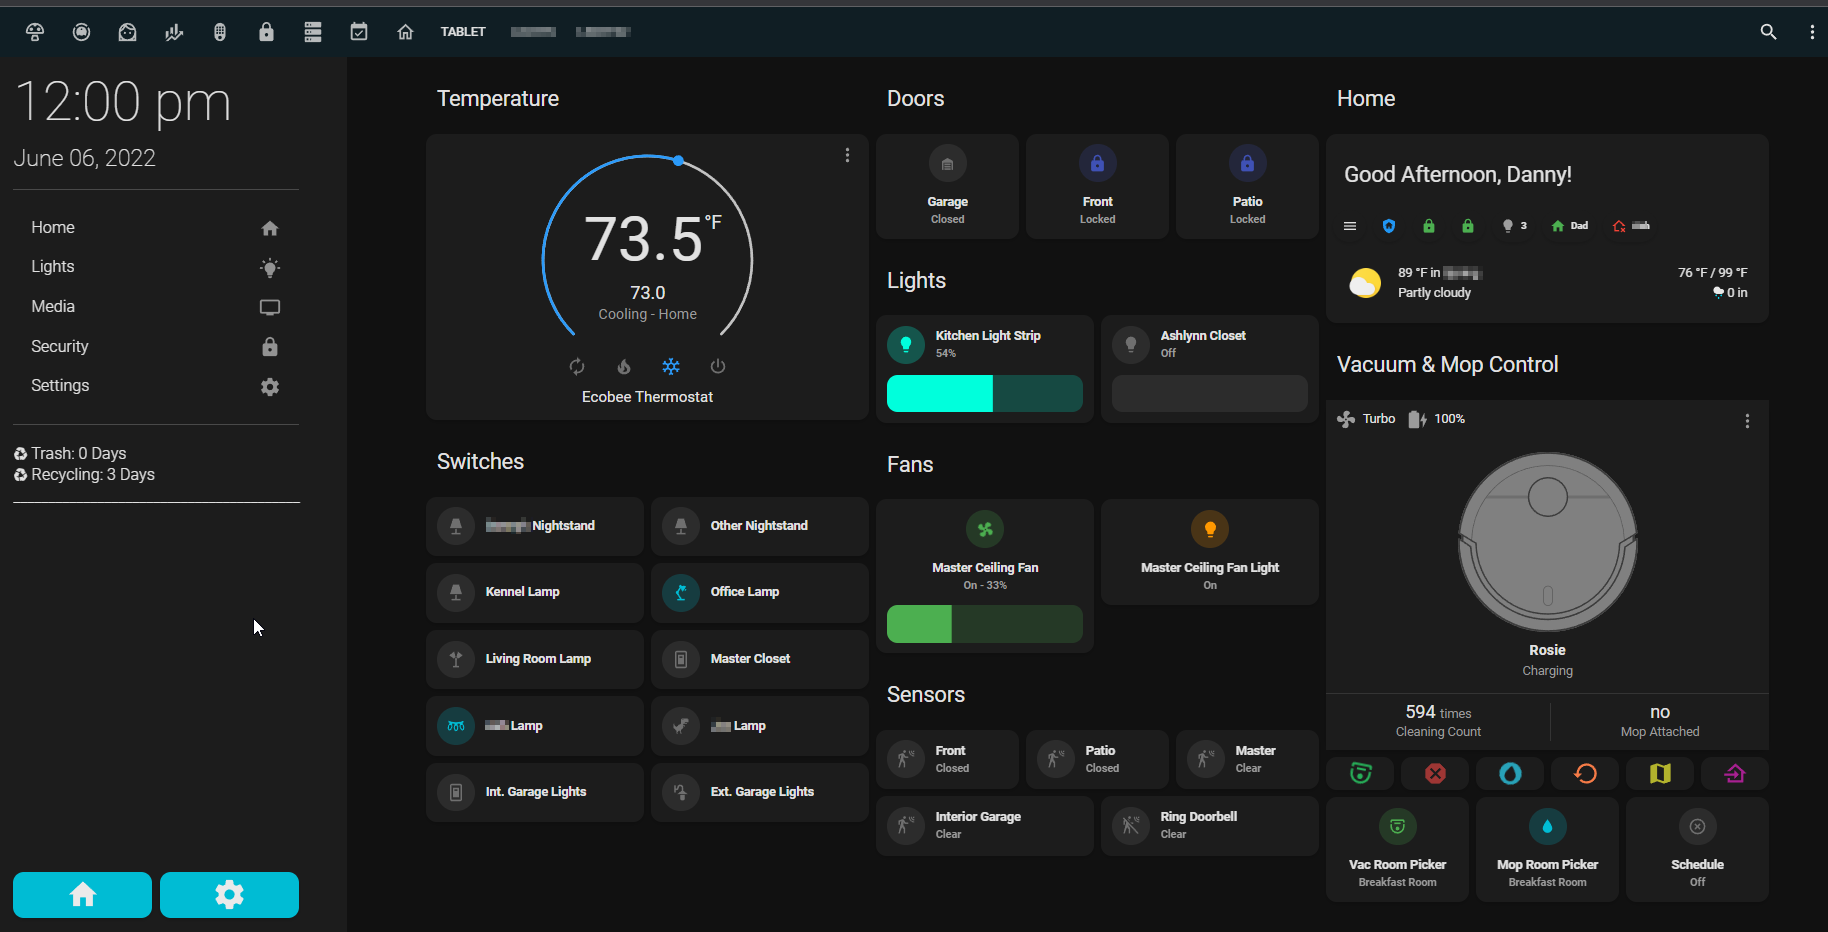The image size is (1828, 932).
Task: Stop the vacuum with red X button
Action: (x=1435, y=773)
